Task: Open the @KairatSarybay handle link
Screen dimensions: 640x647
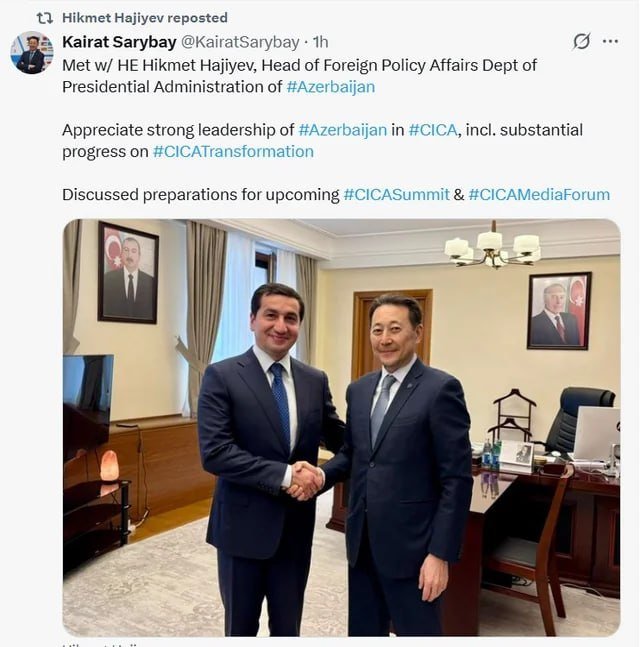Action: (x=240, y=42)
